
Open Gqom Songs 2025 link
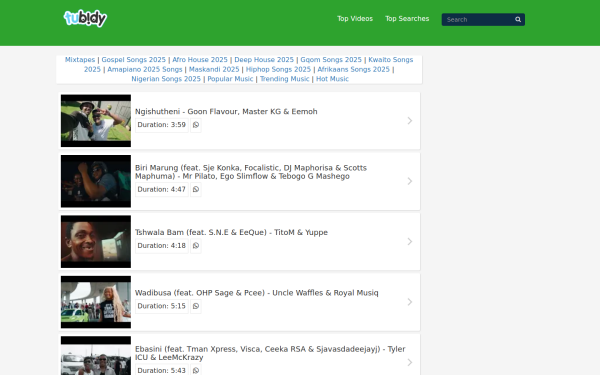[x=331, y=60]
